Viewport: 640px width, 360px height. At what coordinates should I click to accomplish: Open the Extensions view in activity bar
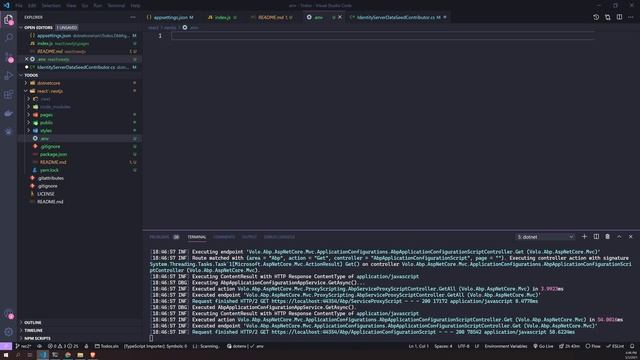pos(9,95)
